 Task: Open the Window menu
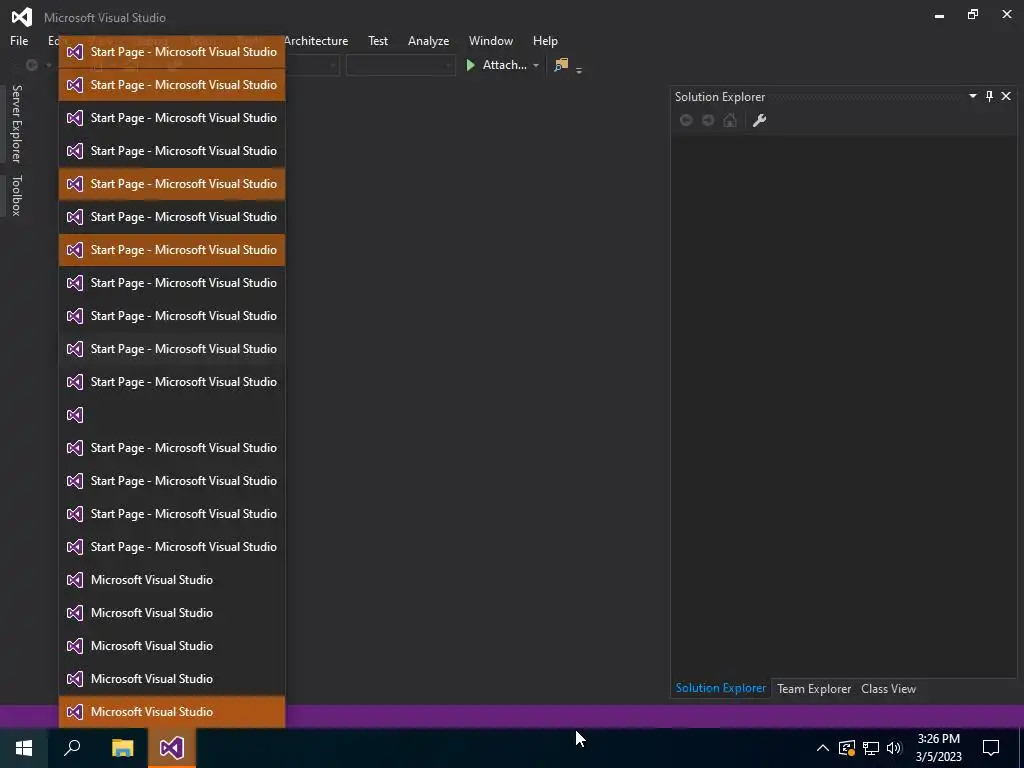pos(490,40)
